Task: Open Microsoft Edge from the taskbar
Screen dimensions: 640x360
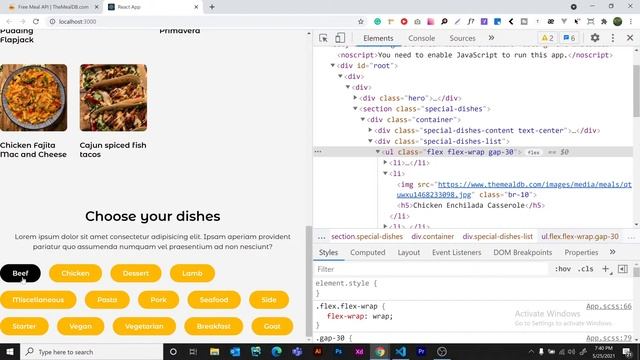Action: point(276,351)
